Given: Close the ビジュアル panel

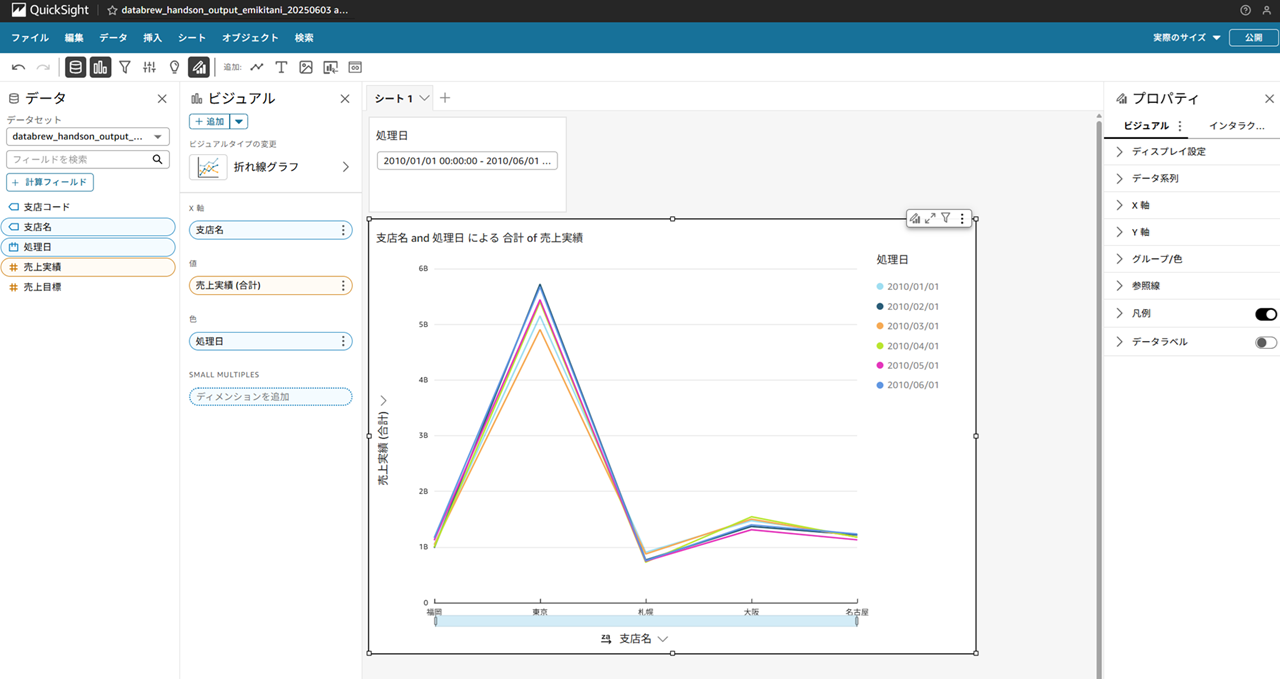Looking at the screenshot, I should click(345, 99).
